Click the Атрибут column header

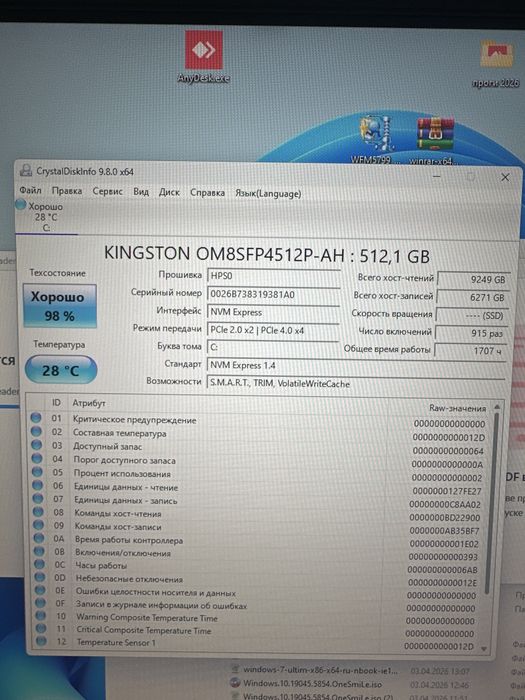tap(89, 403)
